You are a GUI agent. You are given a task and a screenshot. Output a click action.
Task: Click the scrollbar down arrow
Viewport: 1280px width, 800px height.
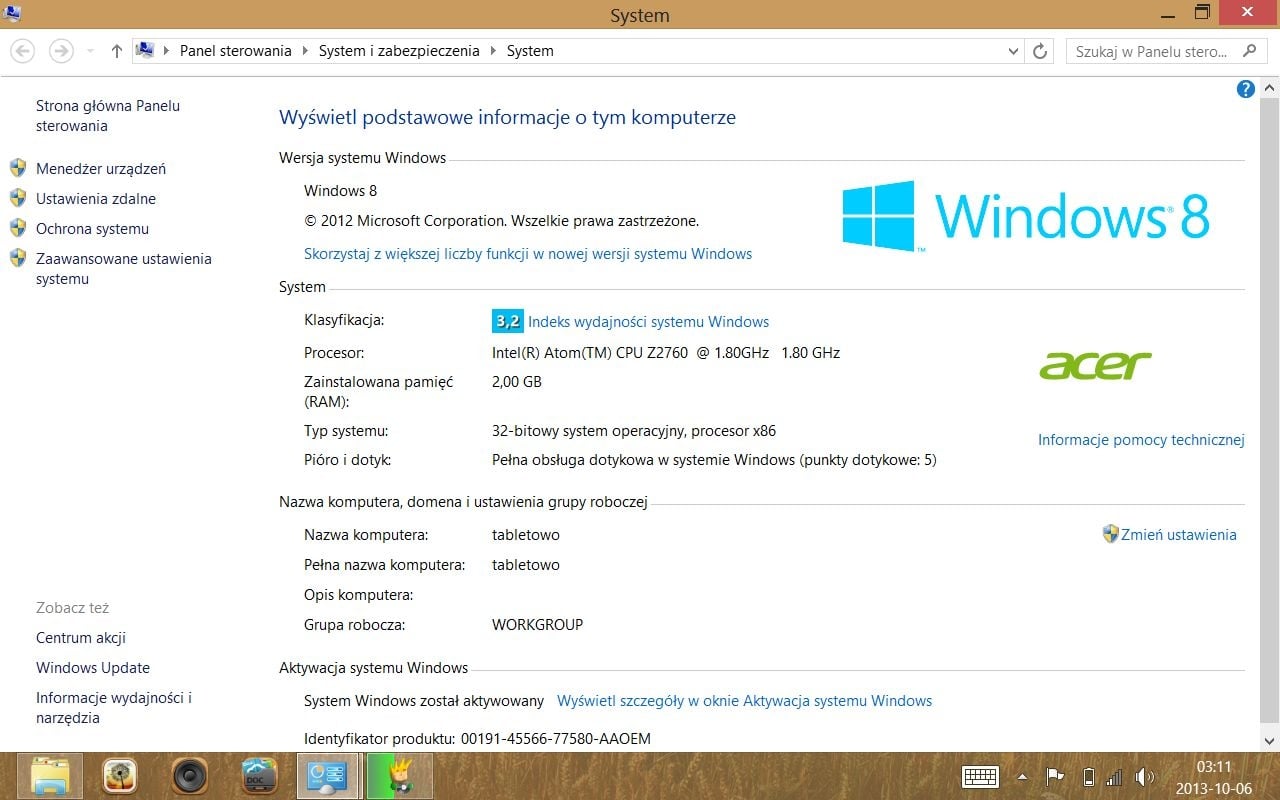(1270, 741)
